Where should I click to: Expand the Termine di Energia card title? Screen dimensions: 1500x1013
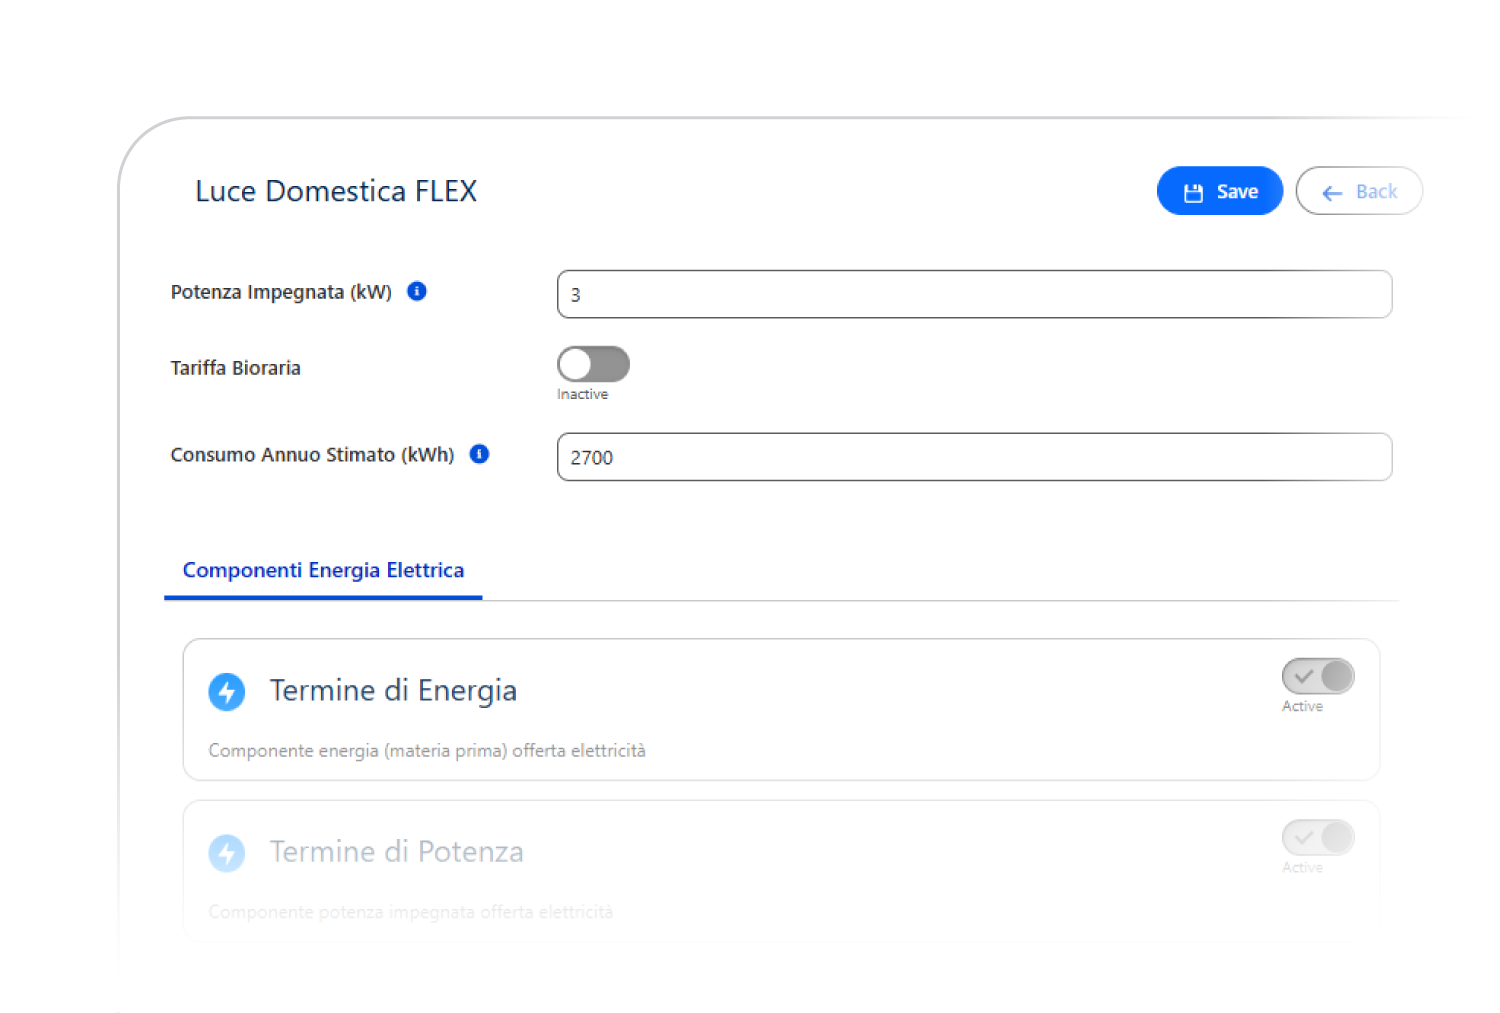(393, 690)
